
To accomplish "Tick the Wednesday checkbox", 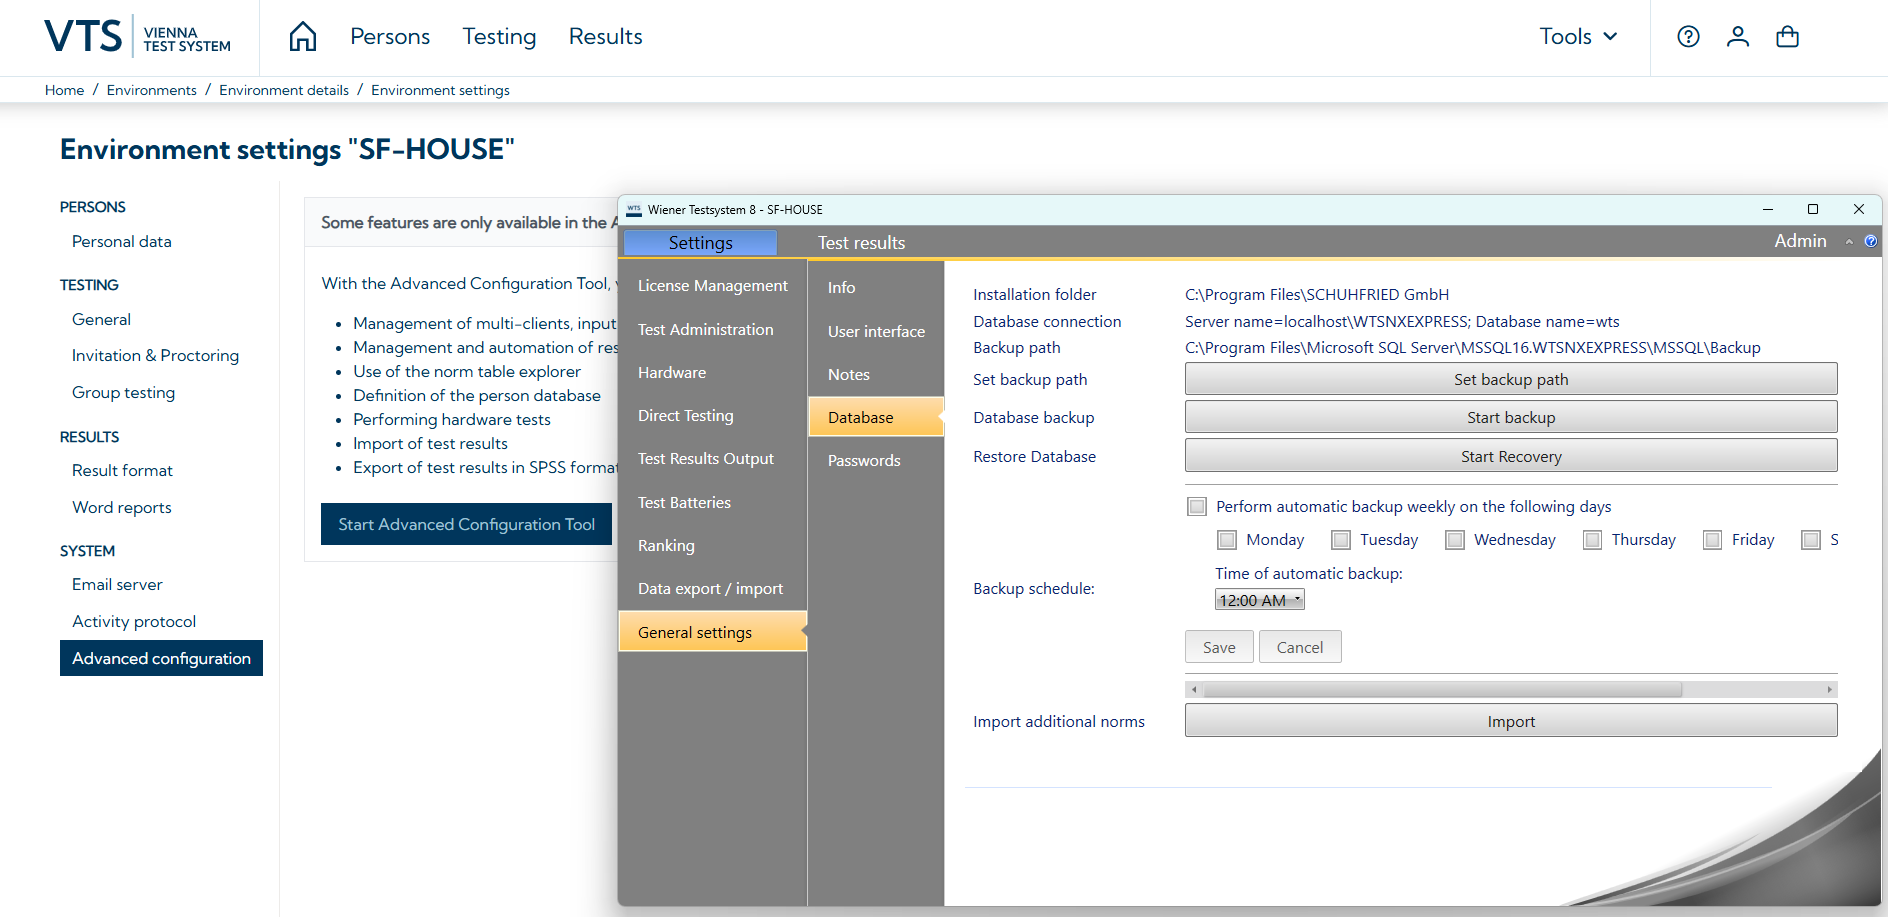I will coord(1455,540).
